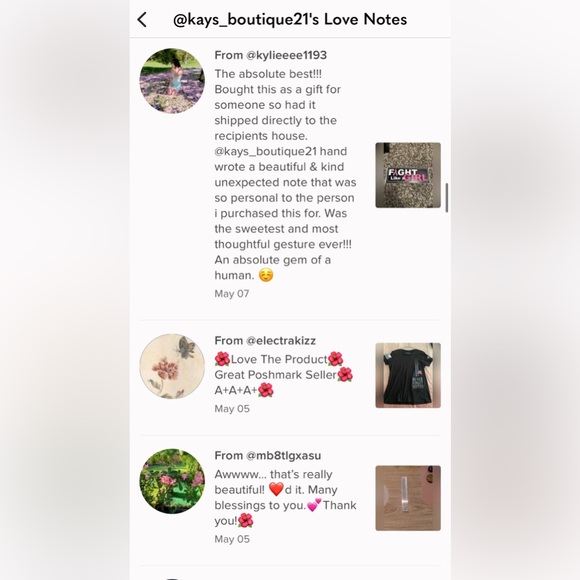Open kylieeee1193's flower field profile picture
Screen dimensions: 580x580
(x=172, y=81)
